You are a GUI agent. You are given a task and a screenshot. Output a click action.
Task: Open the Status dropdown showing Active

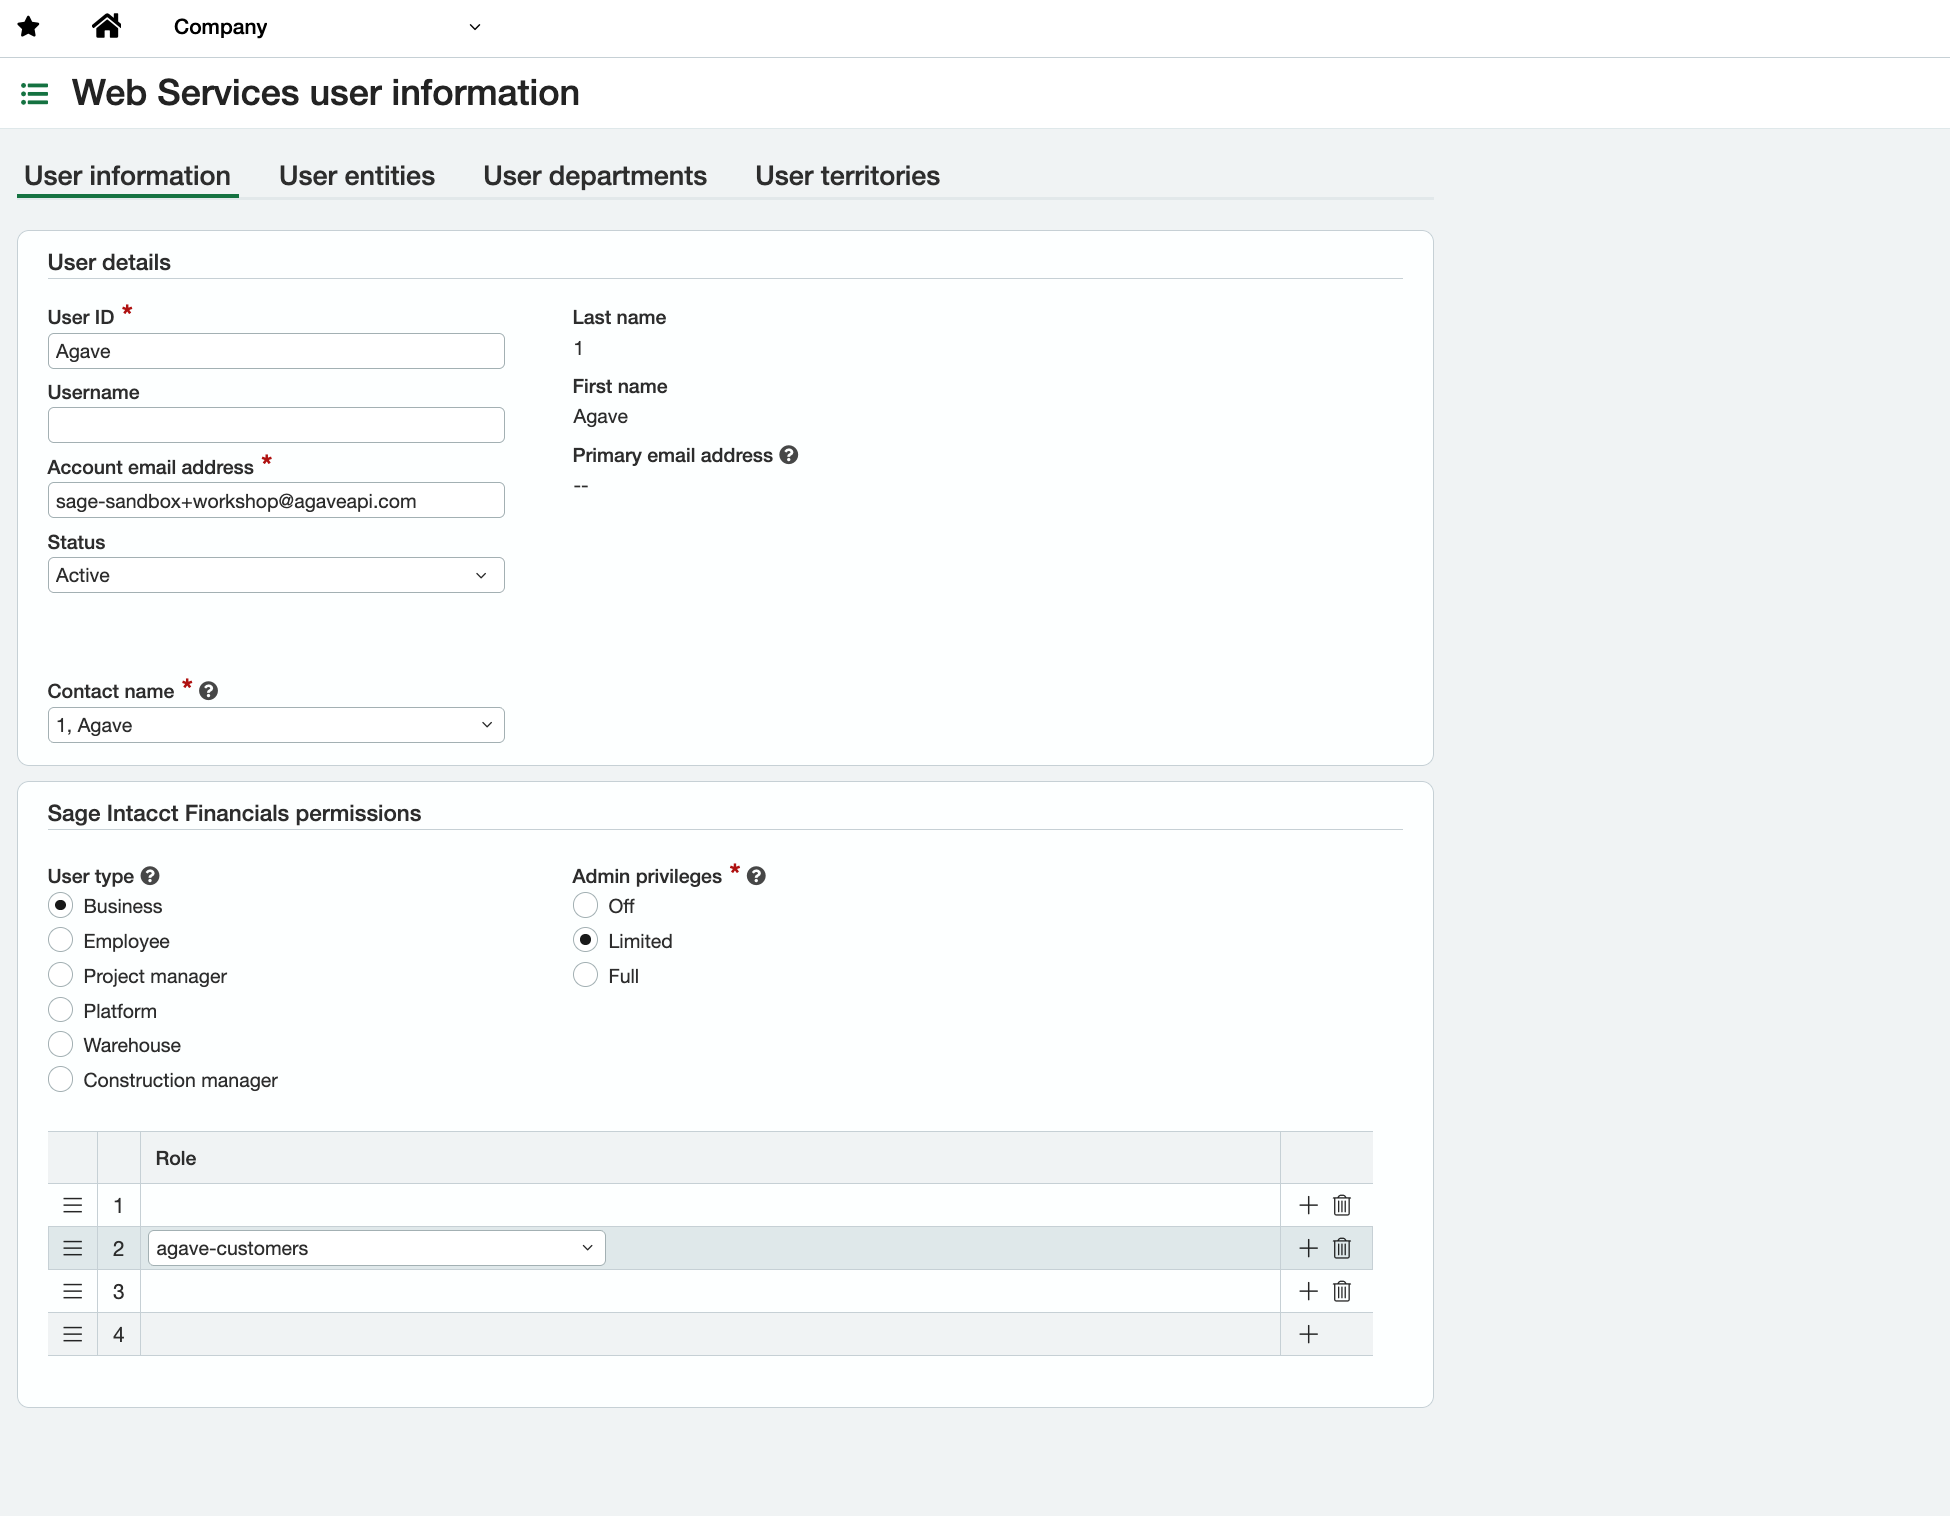point(276,575)
